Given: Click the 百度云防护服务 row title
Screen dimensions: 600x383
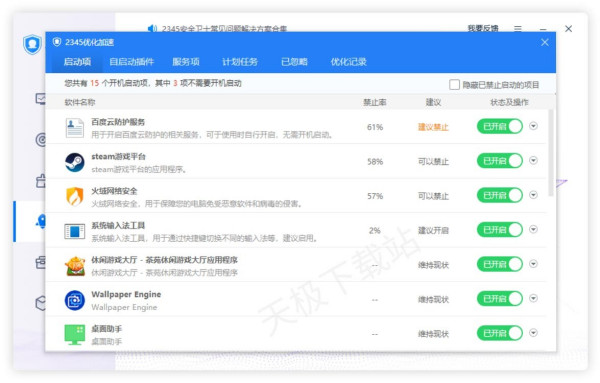Looking at the screenshot, I should coord(118,122).
